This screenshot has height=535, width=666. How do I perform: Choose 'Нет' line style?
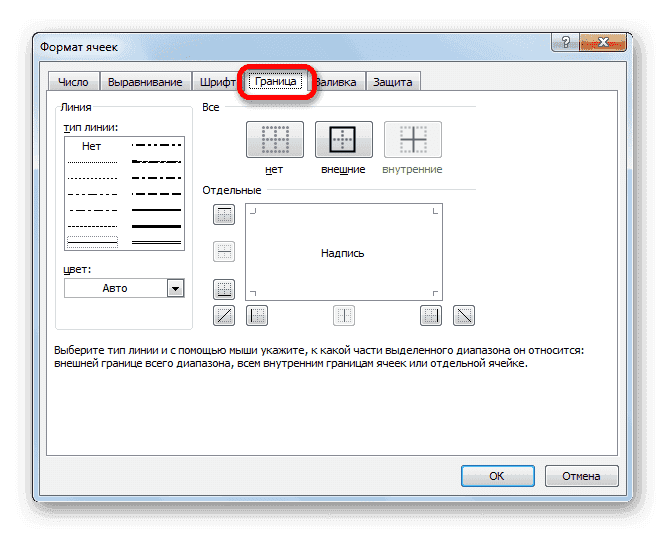point(92,146)
